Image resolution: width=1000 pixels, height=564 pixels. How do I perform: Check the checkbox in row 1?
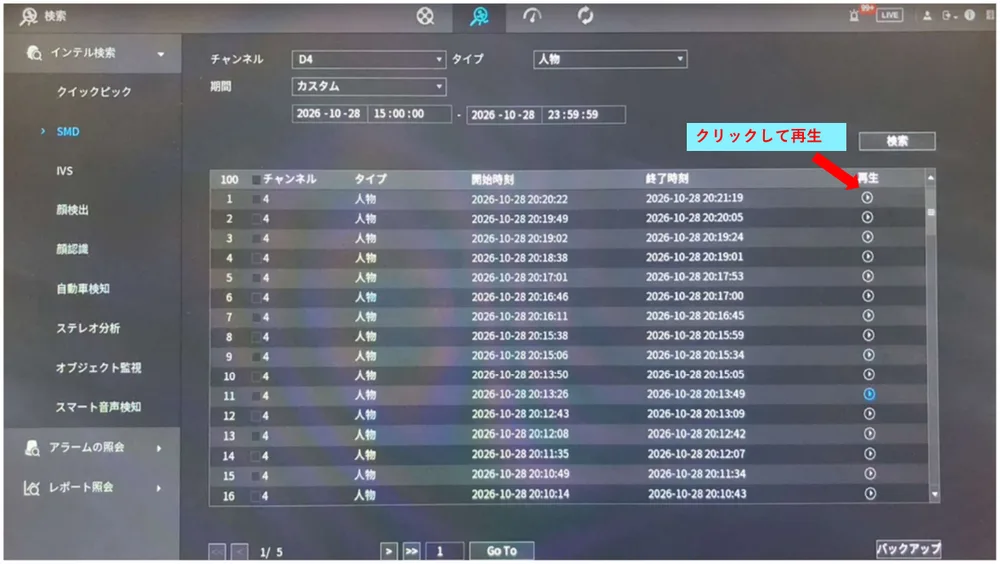(x=256, y=199)
